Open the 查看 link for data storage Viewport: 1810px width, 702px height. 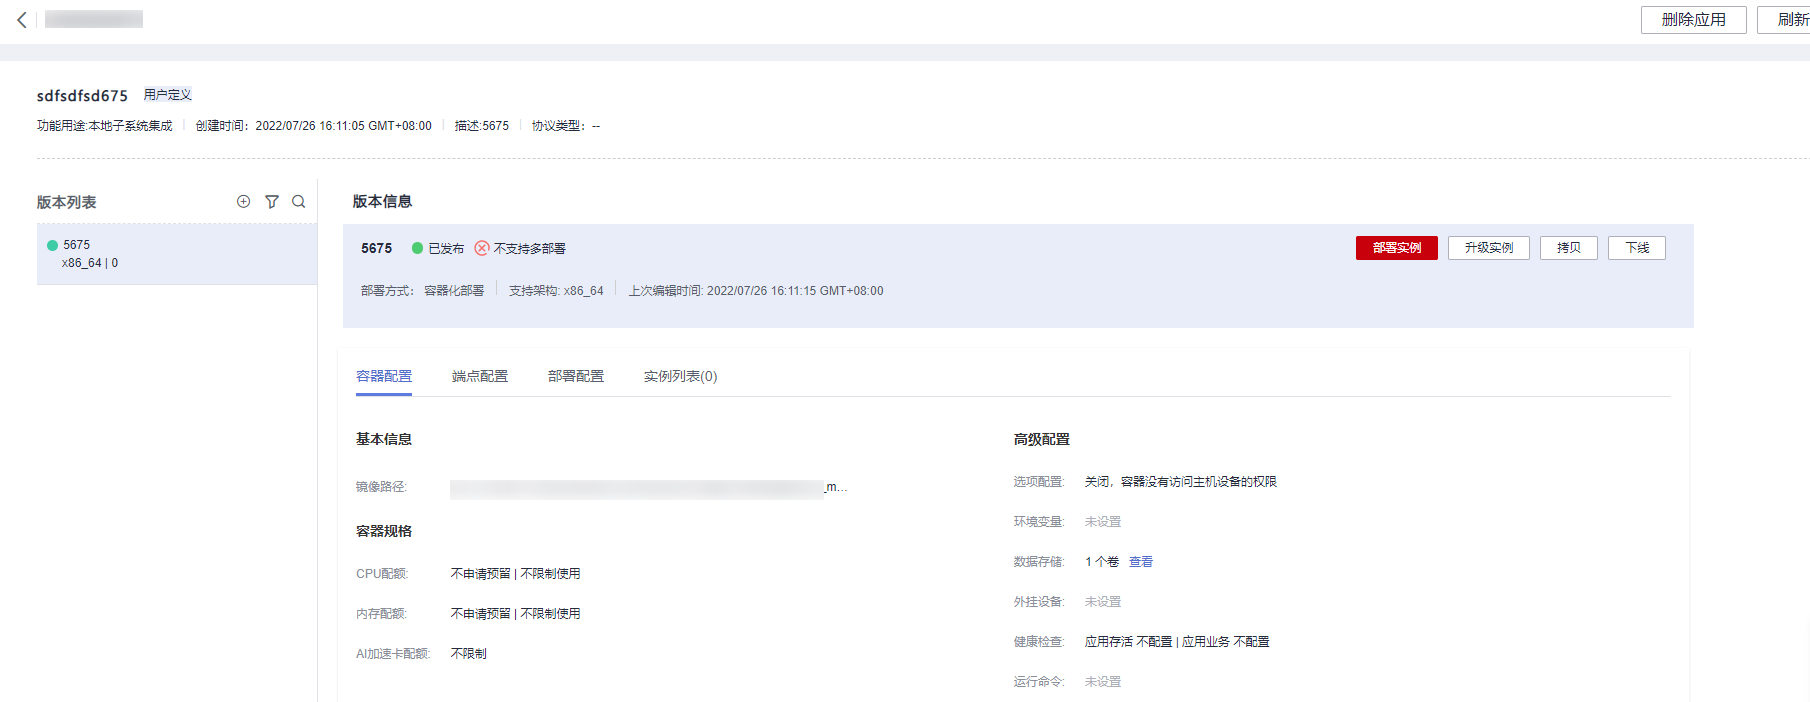(x=1140, y=562)
